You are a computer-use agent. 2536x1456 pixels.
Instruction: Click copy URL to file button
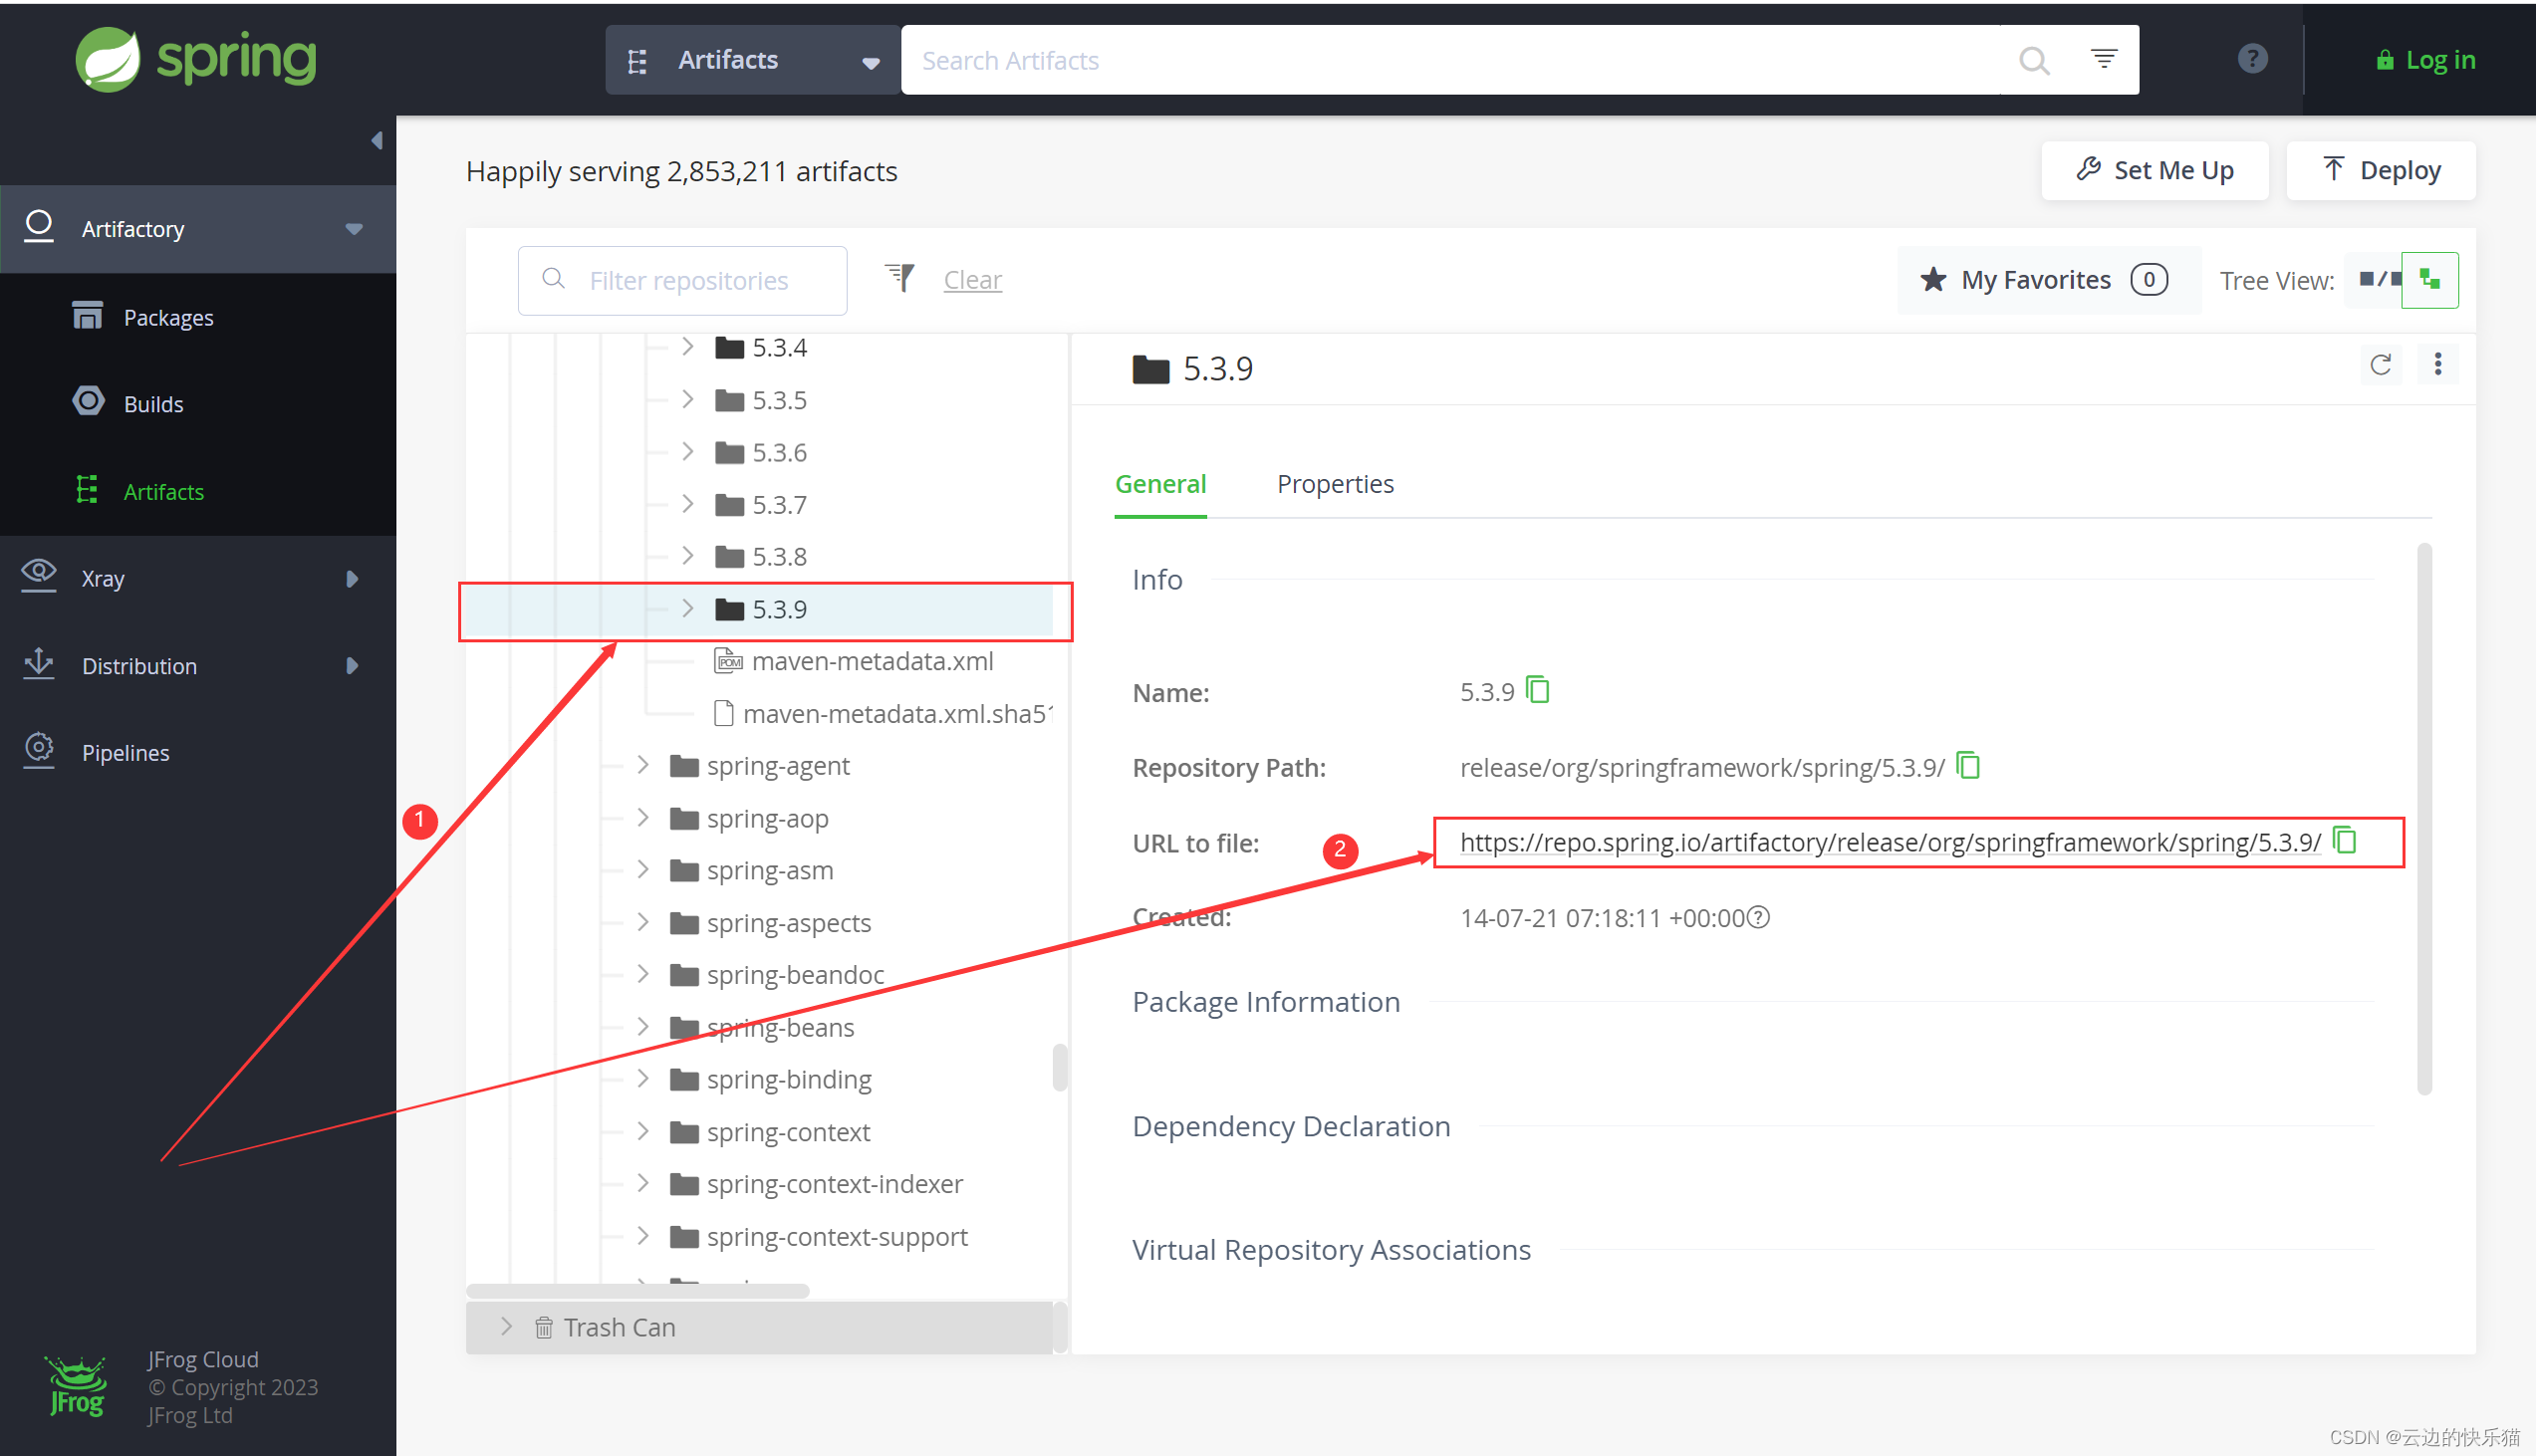point(2345,842)
